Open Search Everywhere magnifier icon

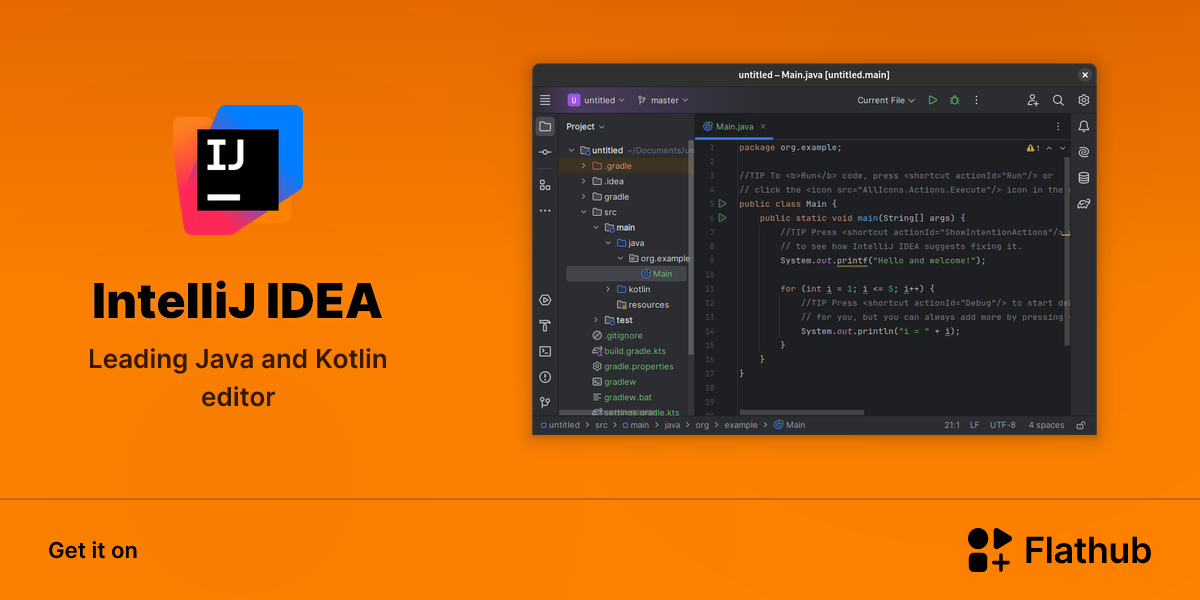click(x=1058, y=100)
